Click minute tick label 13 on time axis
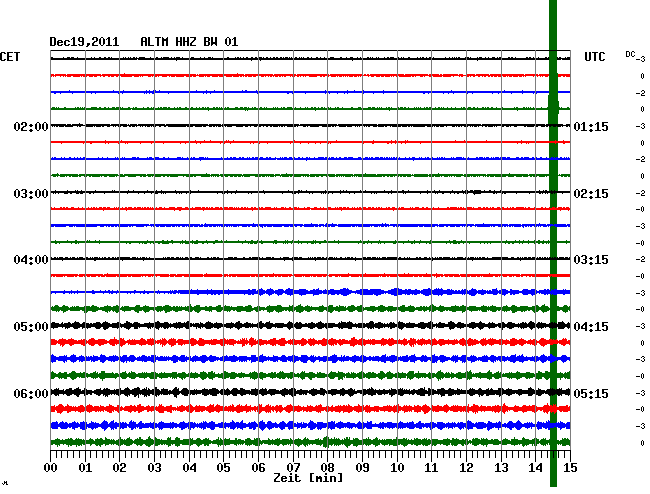Viewport: 650px width, 494px height. click(x=501, y=468)
